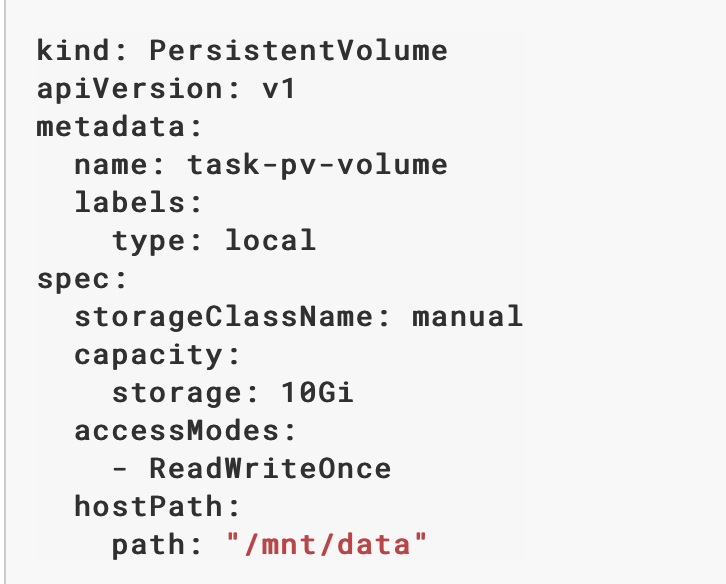Click the name key under metadata
Viewport: 726px width, 584px height.
pyautogui.click(x=111, y=165)
